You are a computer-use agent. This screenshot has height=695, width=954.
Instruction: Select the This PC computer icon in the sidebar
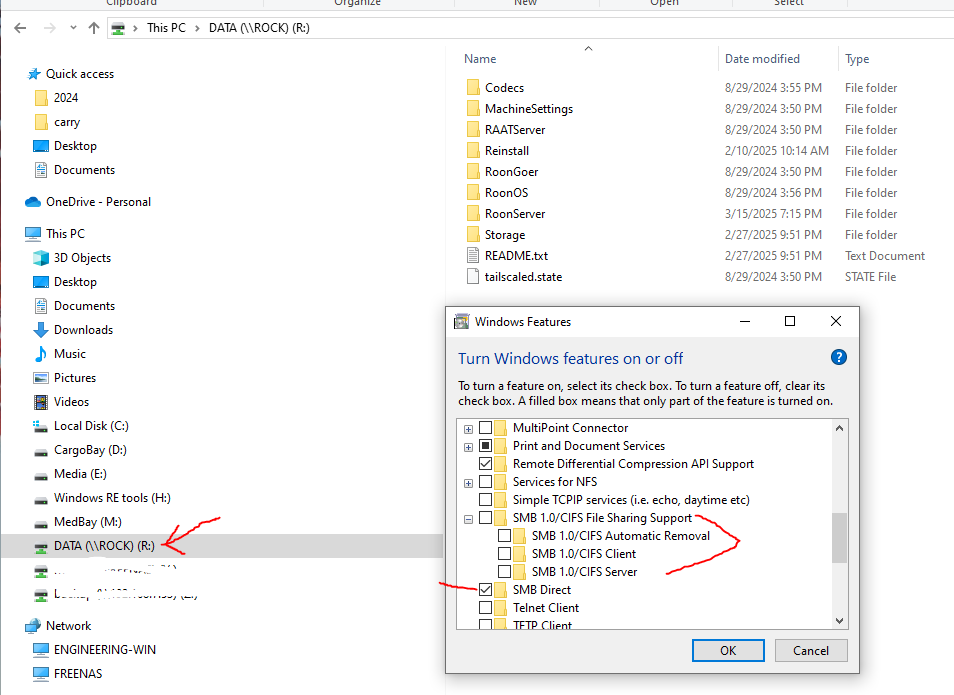(33, 234)
